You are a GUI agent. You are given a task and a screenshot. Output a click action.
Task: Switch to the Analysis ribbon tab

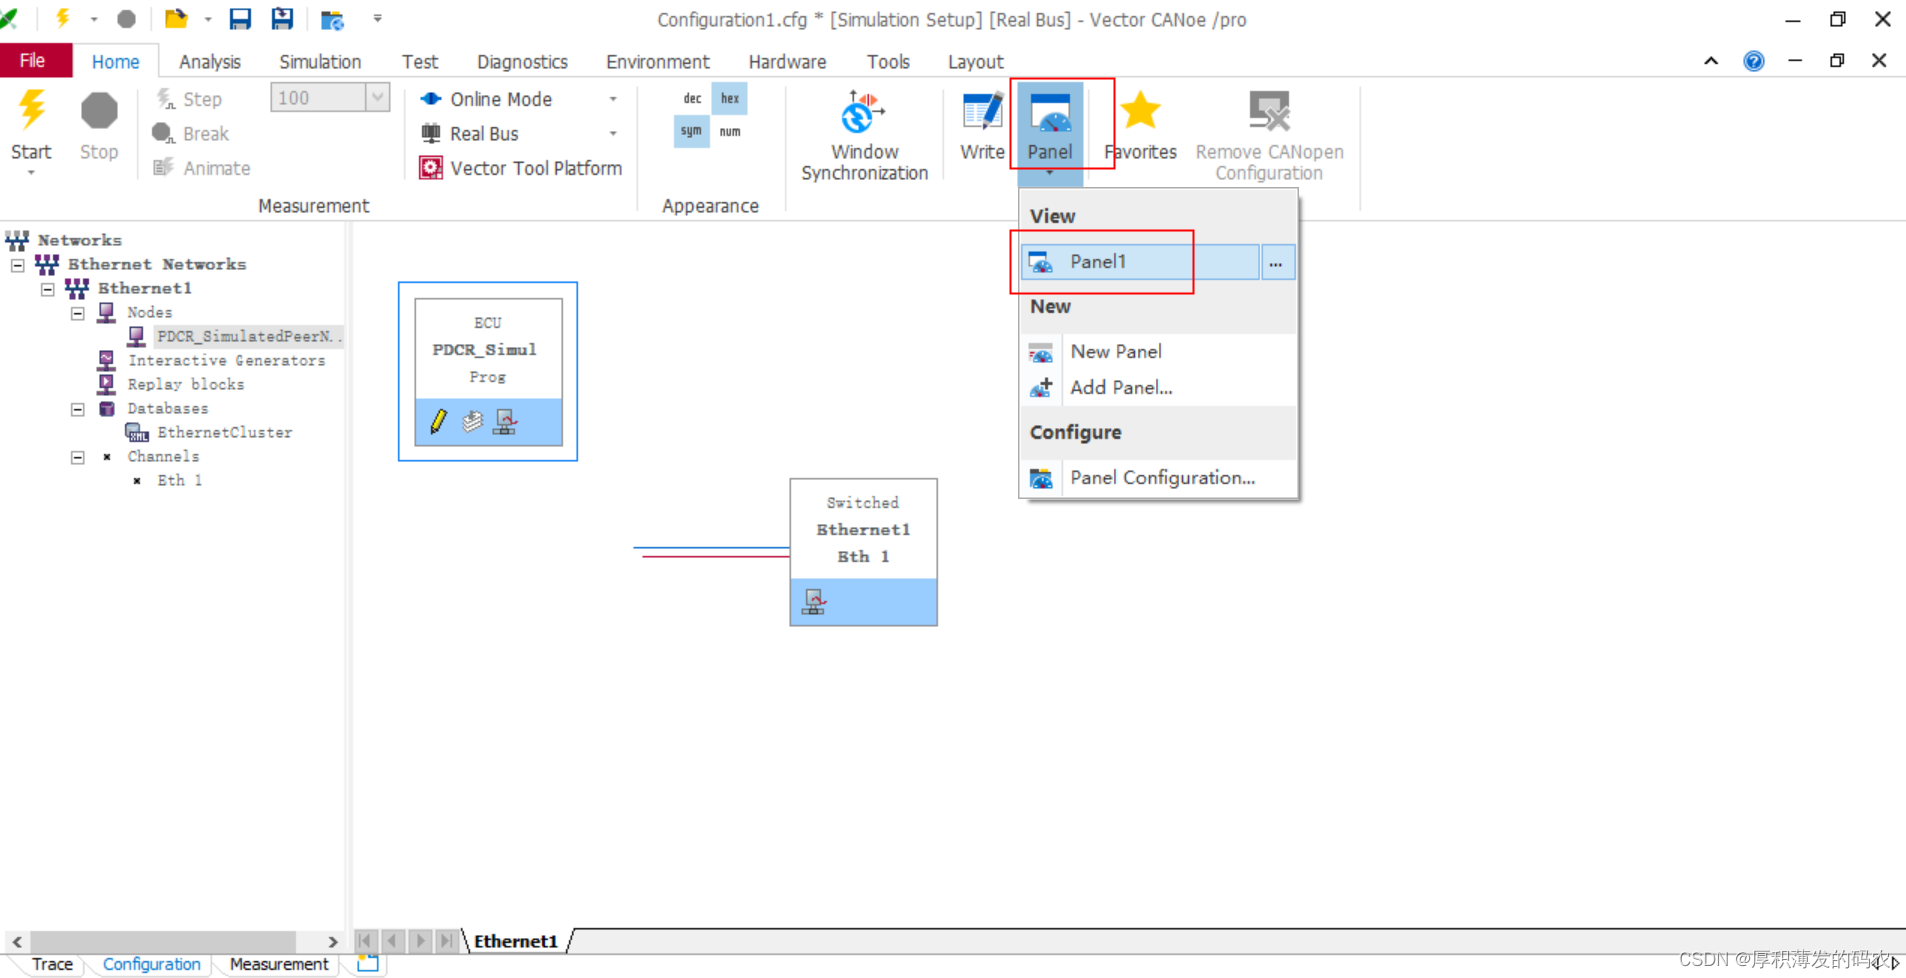tap(210, 62)
